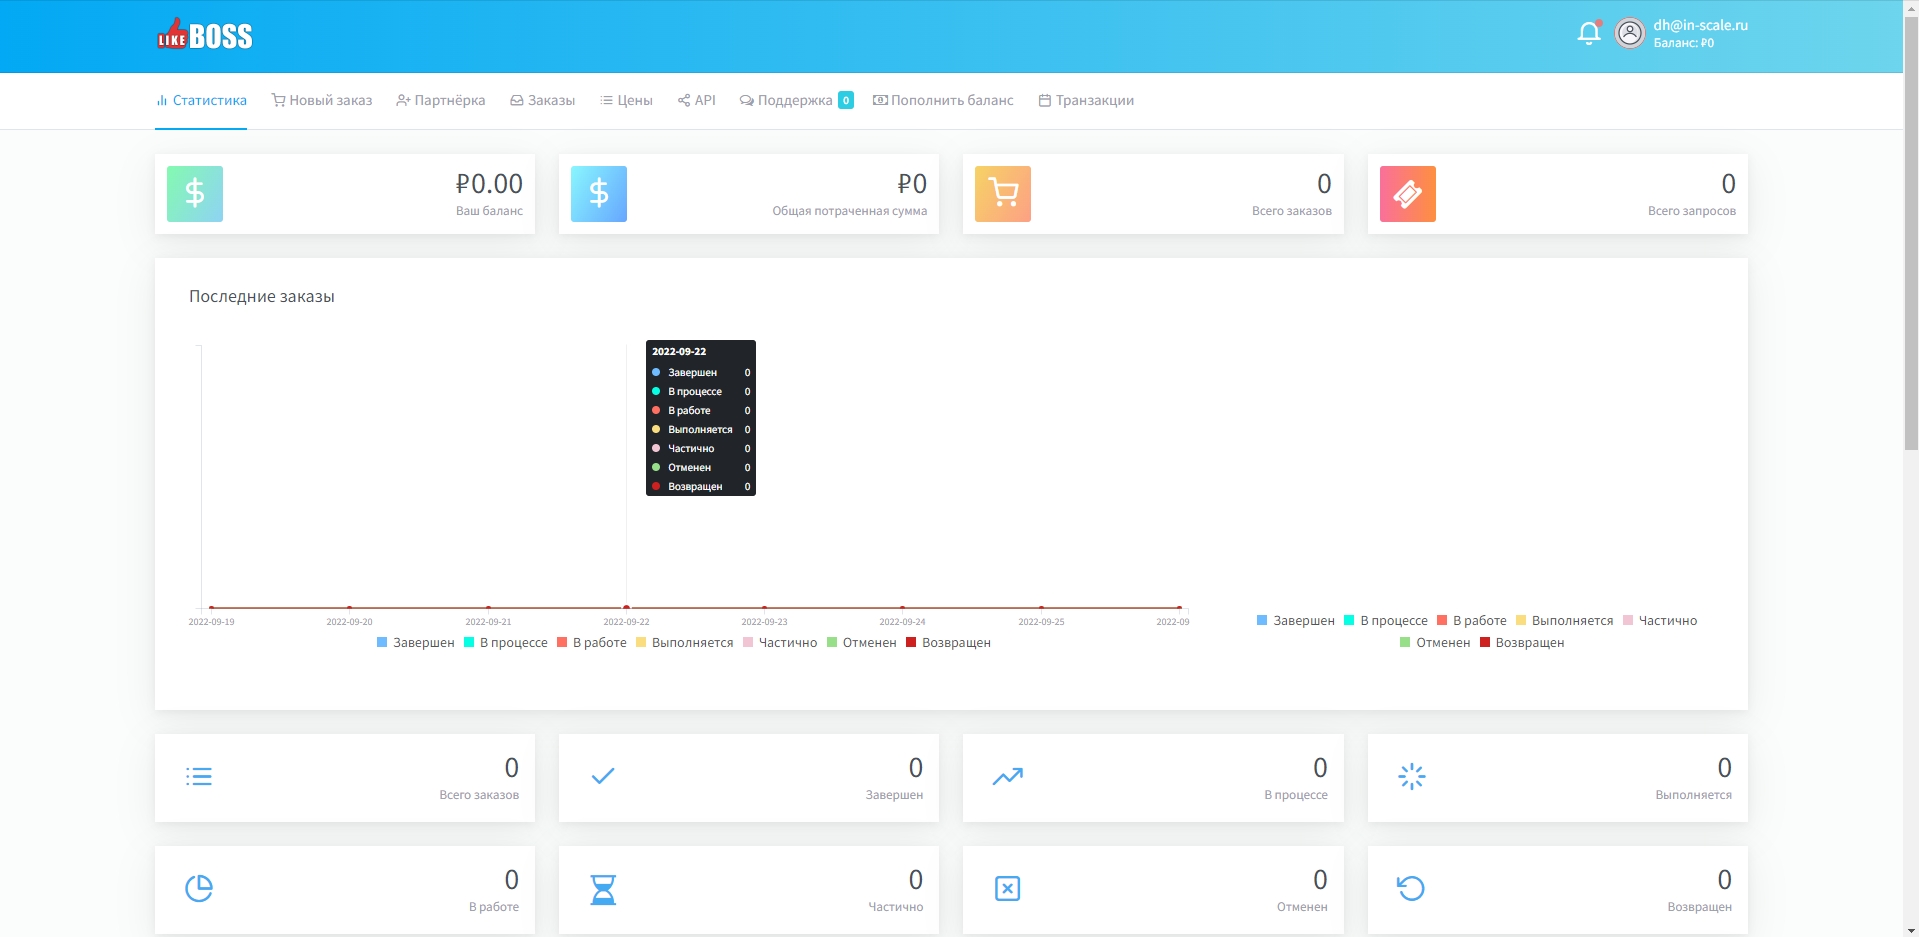Click the page vertical scrollbar
Screen dimensions: 1919x937
(x=1911, y=232)
